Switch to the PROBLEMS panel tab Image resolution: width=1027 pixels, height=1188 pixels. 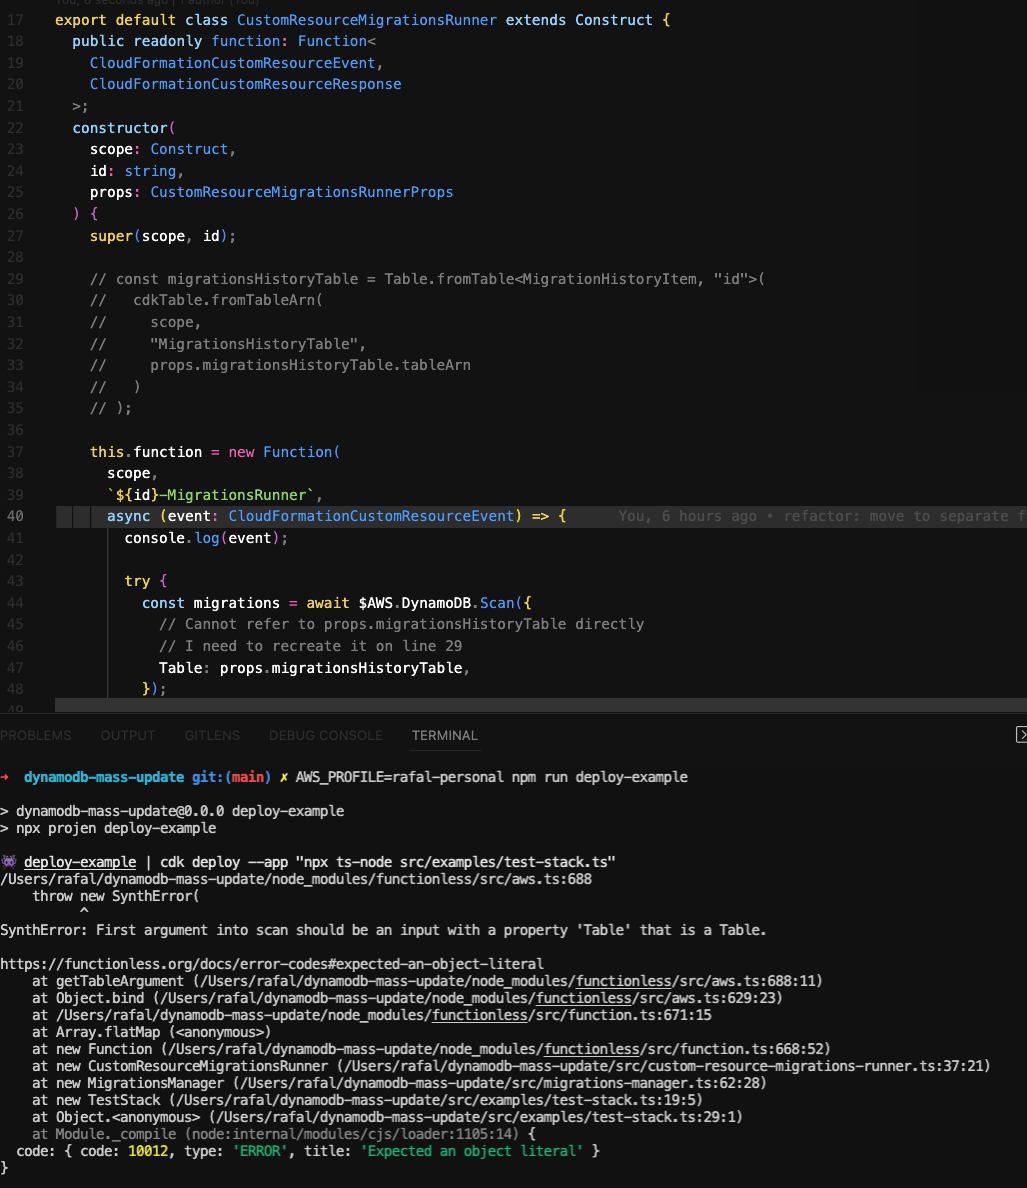(x=36, y=736)
